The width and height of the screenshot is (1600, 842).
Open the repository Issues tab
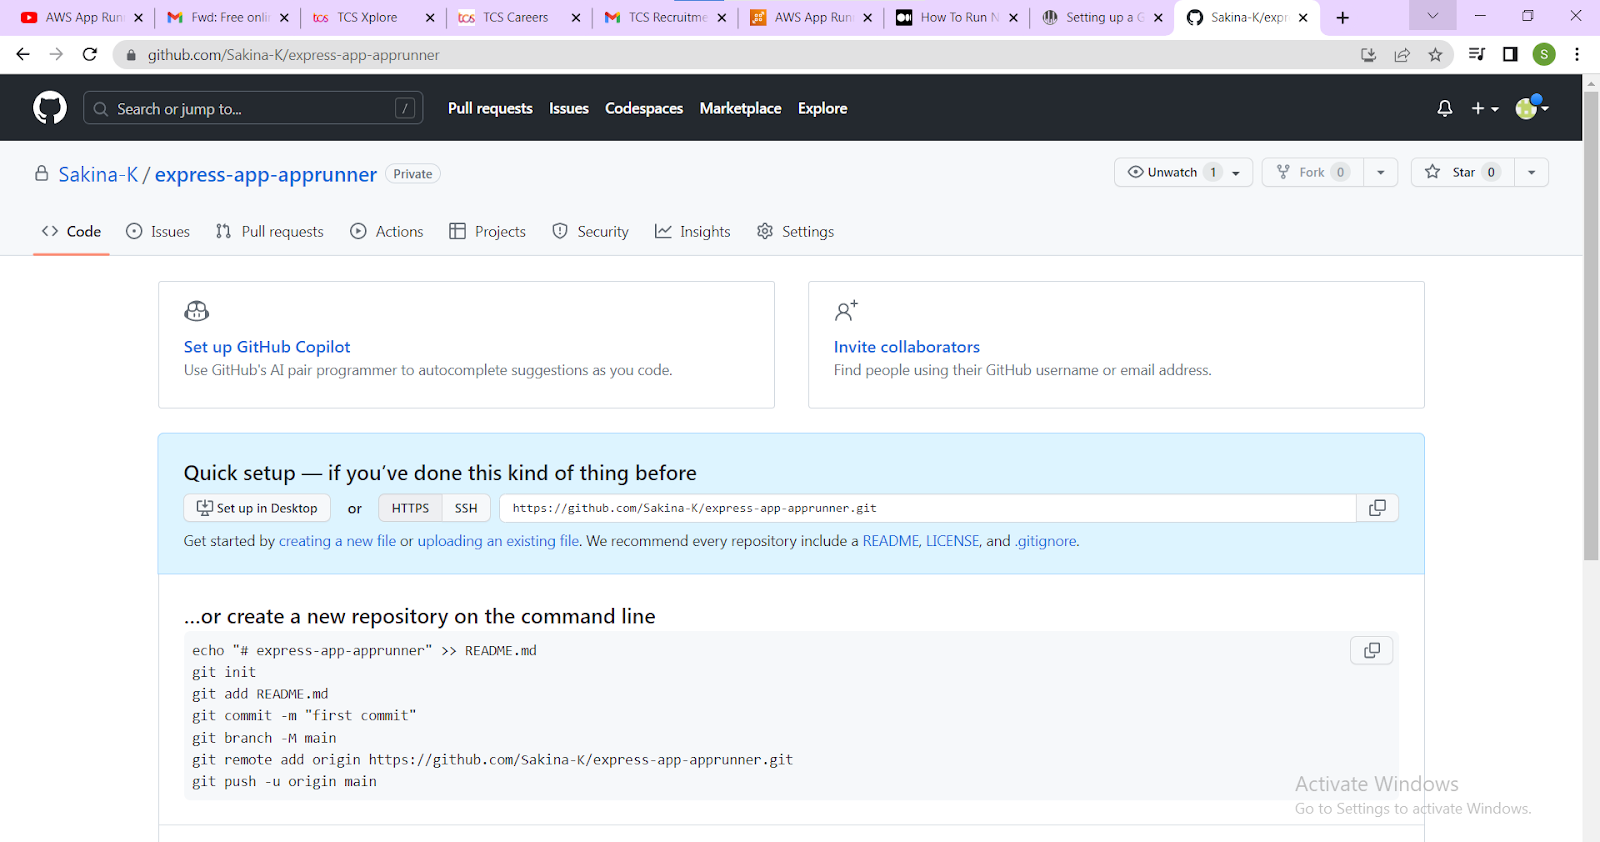[x=158, y=231]
